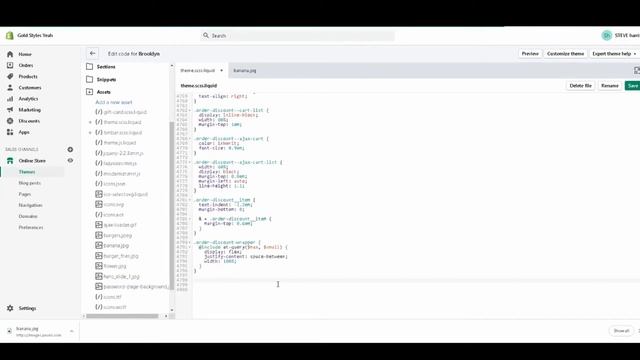The image size is (640, 360).
Task: Click the banana.jpg download file icon
Action: click(x=9, y=331)
